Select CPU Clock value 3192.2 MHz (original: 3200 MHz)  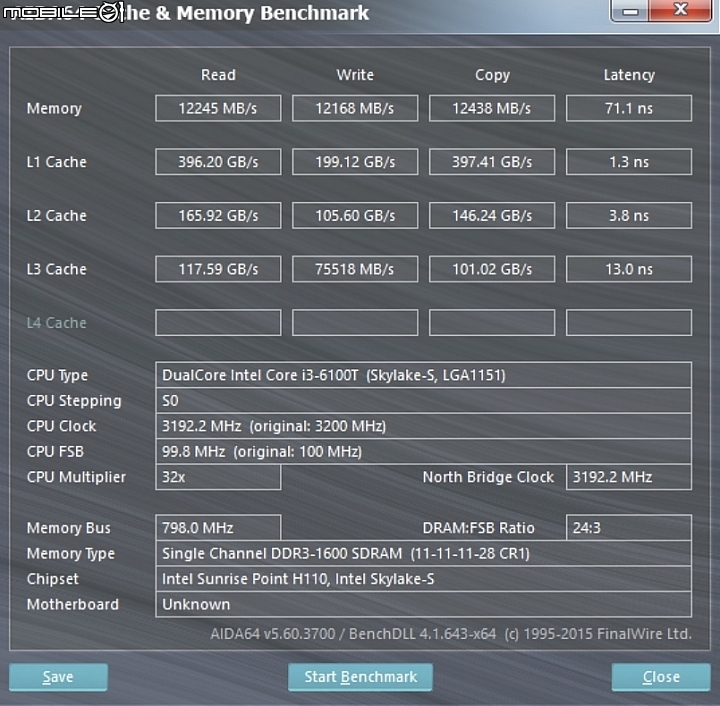[x=423, y=426]
